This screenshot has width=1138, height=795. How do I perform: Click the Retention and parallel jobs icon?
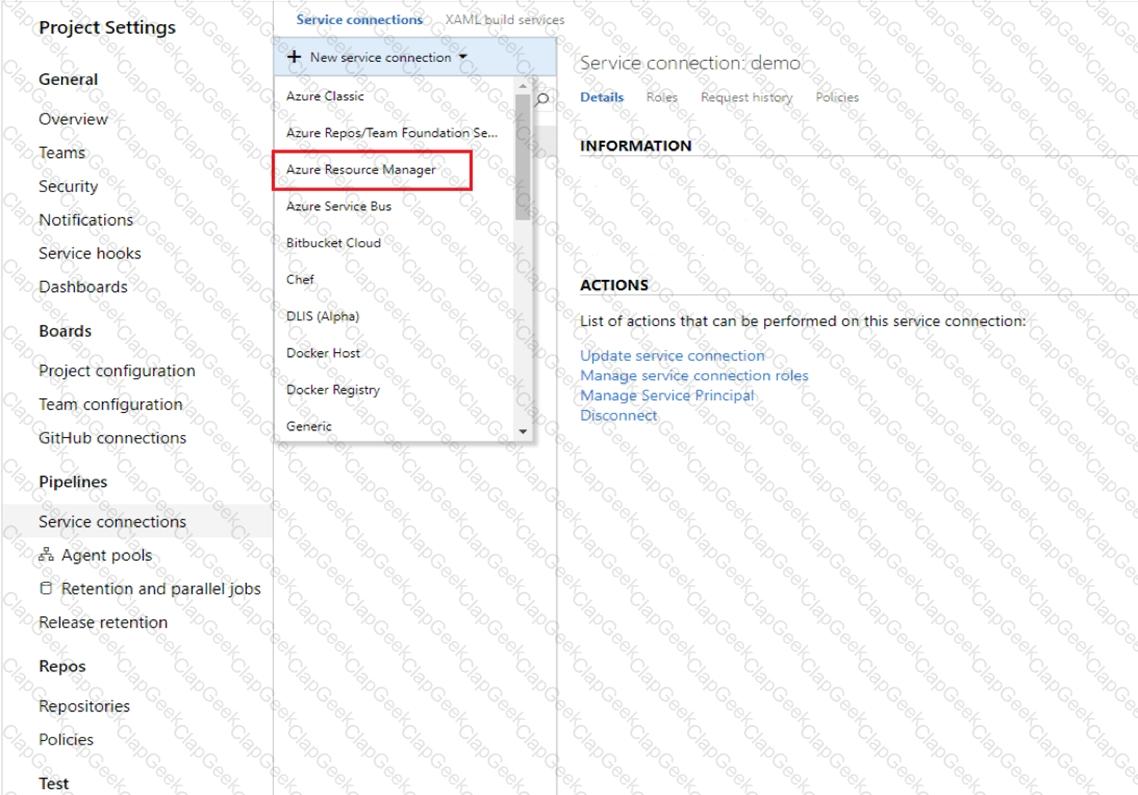click(46, 589)
